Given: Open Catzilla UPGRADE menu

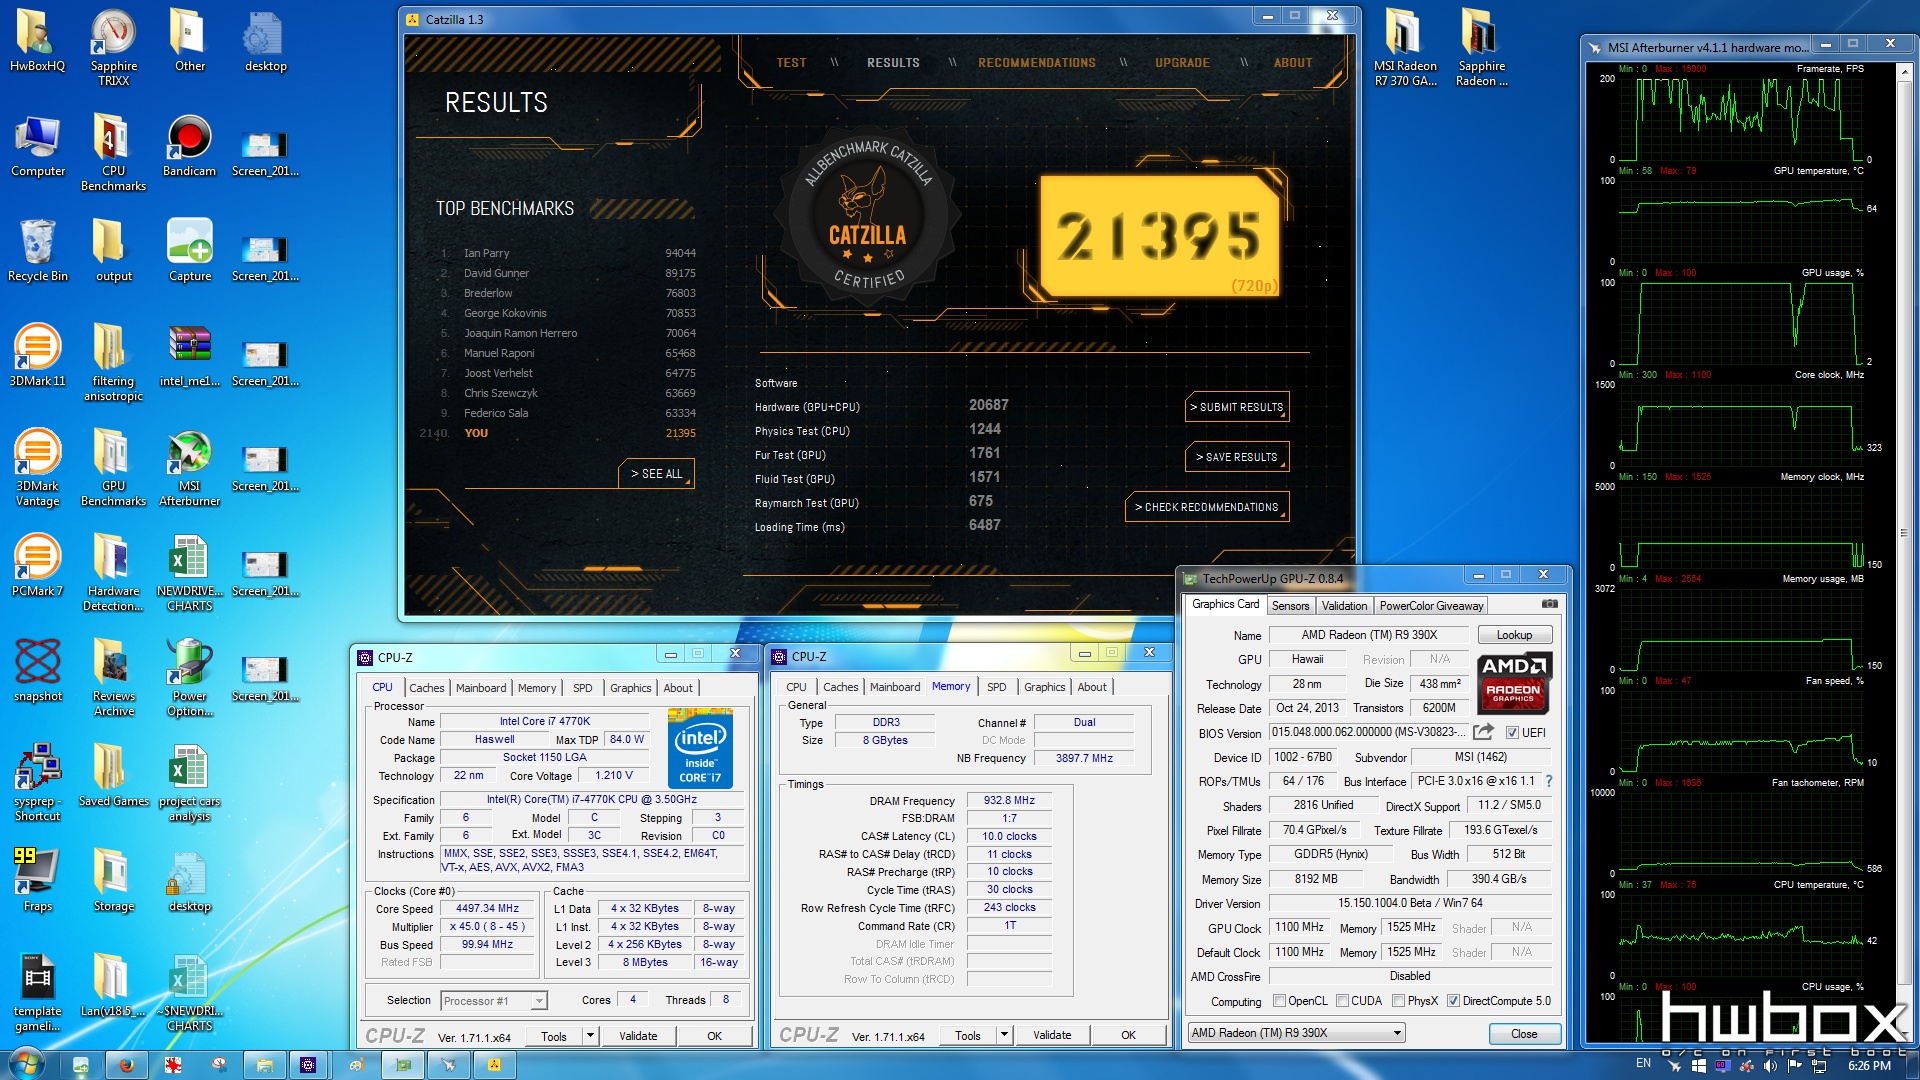Looking at the screenshot, I should pos(1182,62).
